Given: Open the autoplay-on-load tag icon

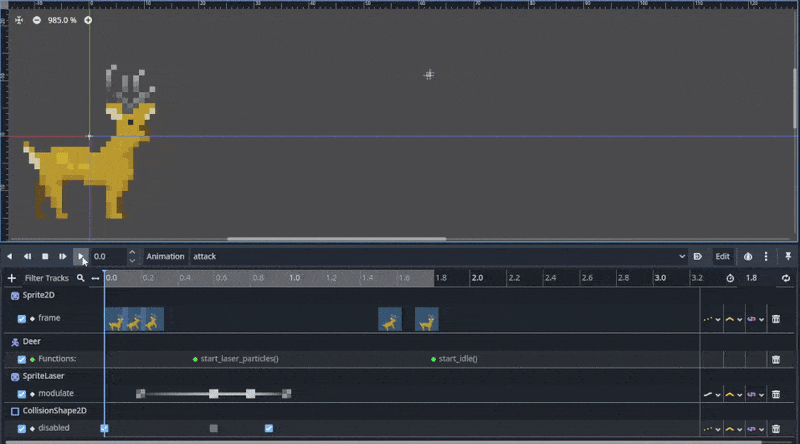Looking at the screenshot, I should (x=697, y=256).
